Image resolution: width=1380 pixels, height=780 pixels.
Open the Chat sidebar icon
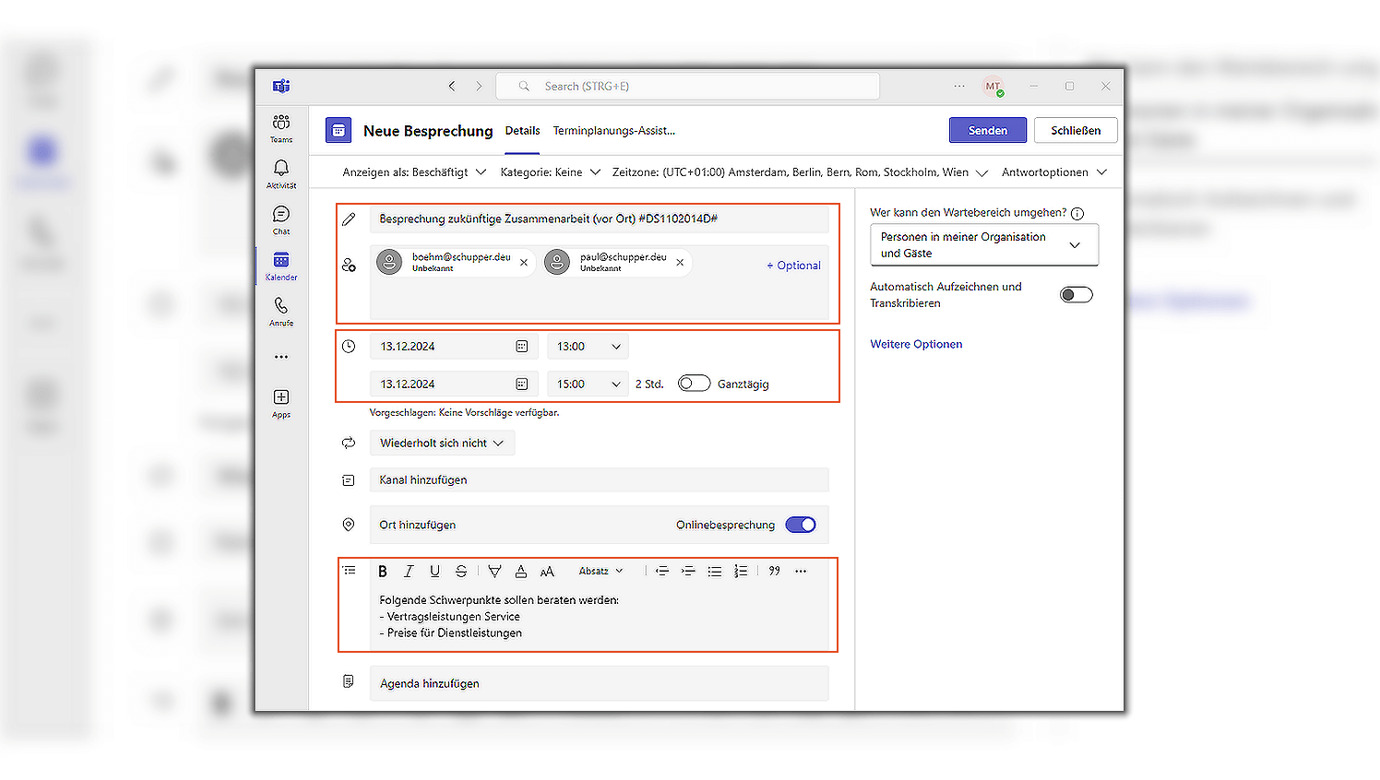click(x=281, y=219)
